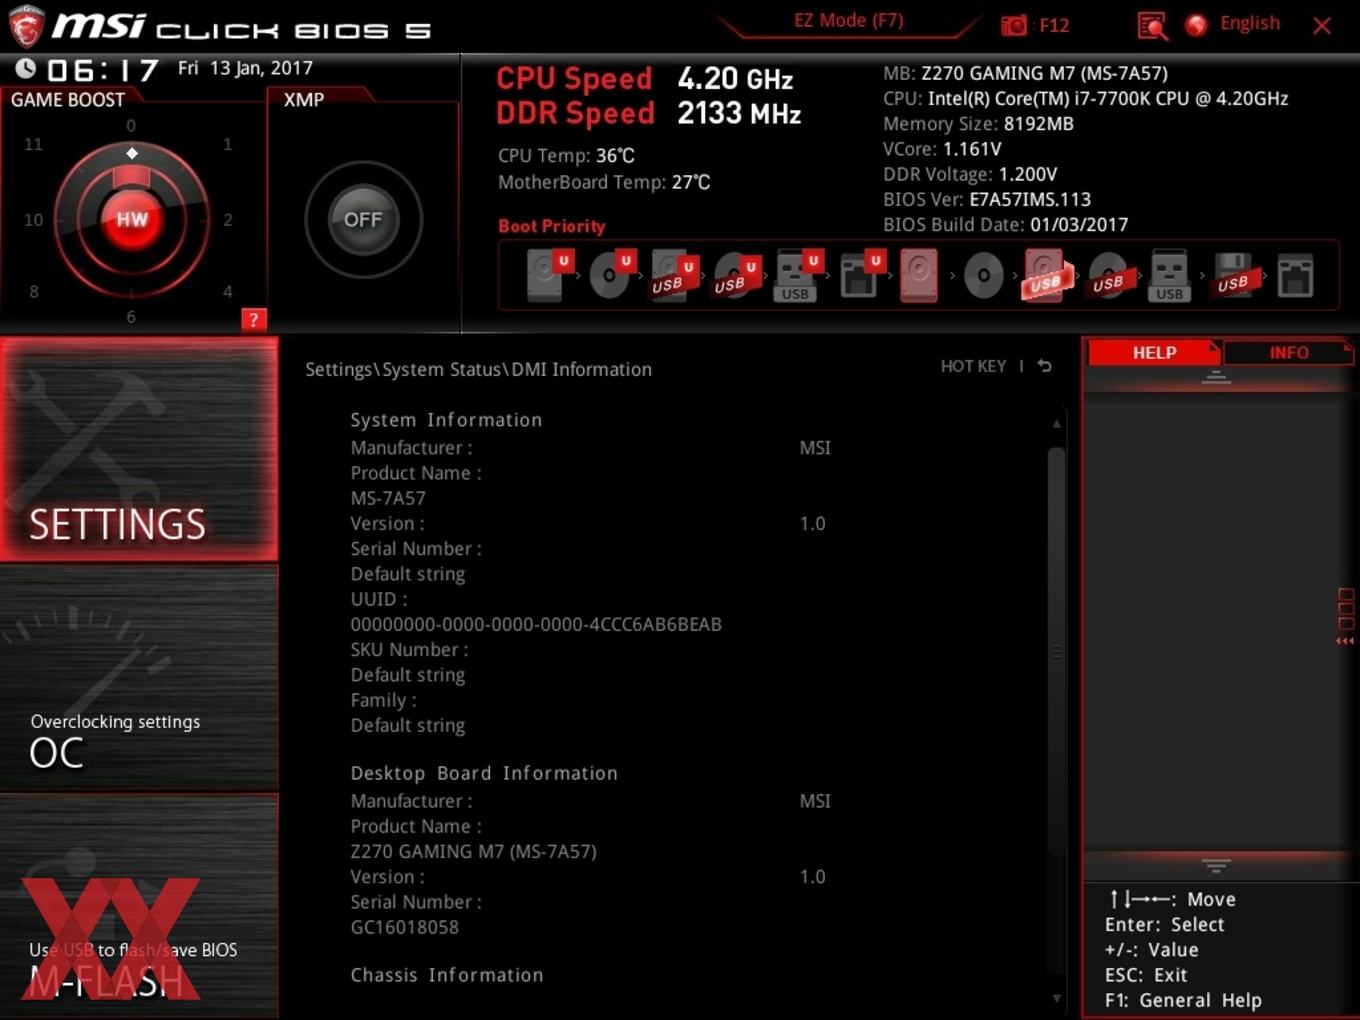Viewport: 1360px width, 1020px height.
Task: Select the legacy USB CD/DVD boot icon
Action: pos(1109,275)
